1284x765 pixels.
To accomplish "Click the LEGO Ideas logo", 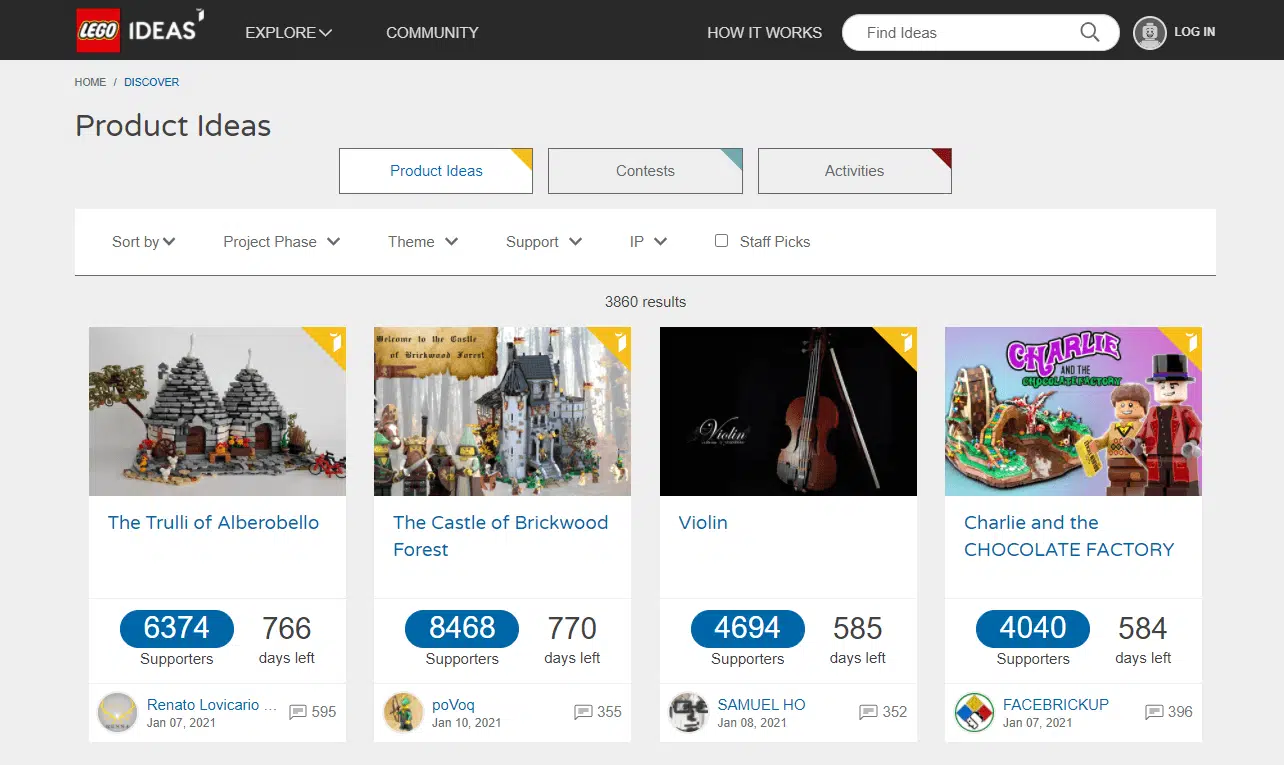I will (140, 30).
